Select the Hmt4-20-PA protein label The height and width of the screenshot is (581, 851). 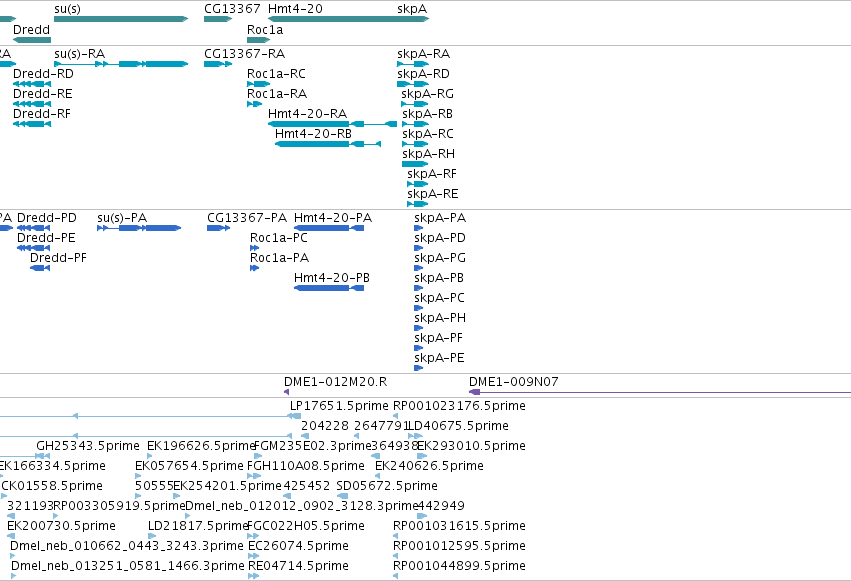click(333, 218)
